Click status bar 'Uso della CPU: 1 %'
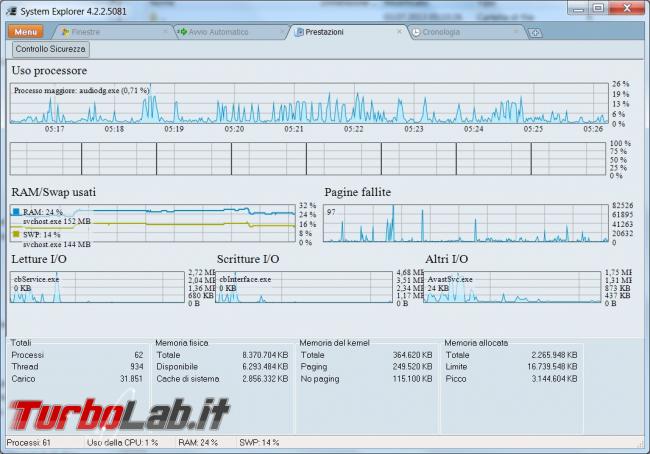 tap(122, 443)
